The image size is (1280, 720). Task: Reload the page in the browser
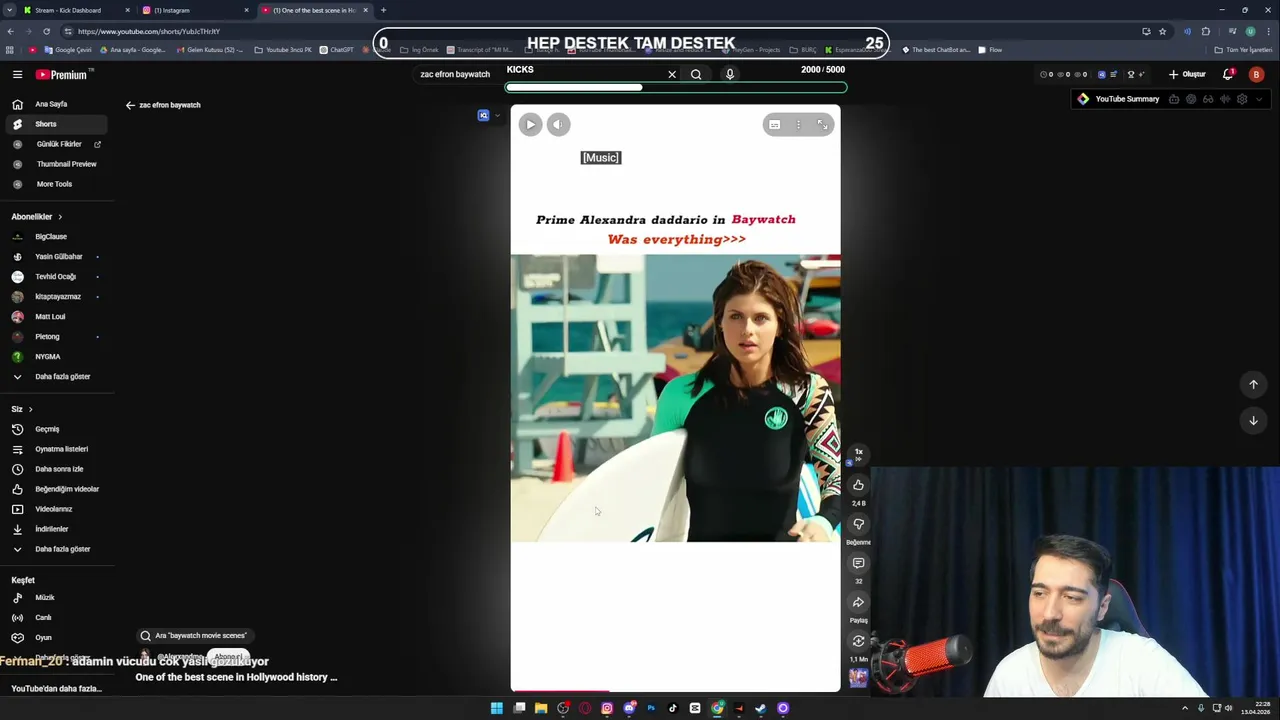tap(46, 31)
